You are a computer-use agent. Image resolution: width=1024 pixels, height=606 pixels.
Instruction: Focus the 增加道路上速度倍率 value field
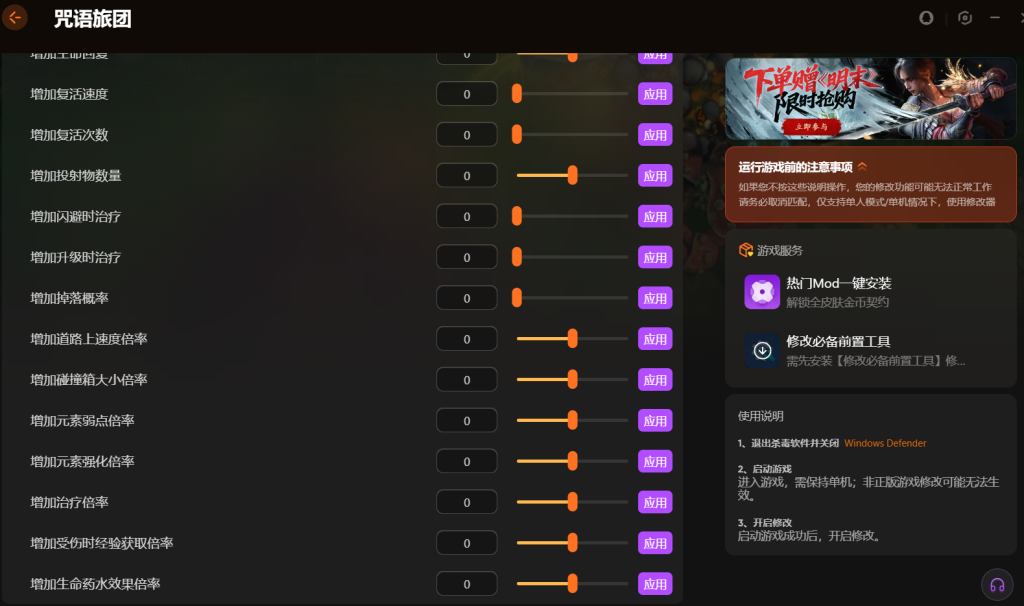click(x=466, y=339)
